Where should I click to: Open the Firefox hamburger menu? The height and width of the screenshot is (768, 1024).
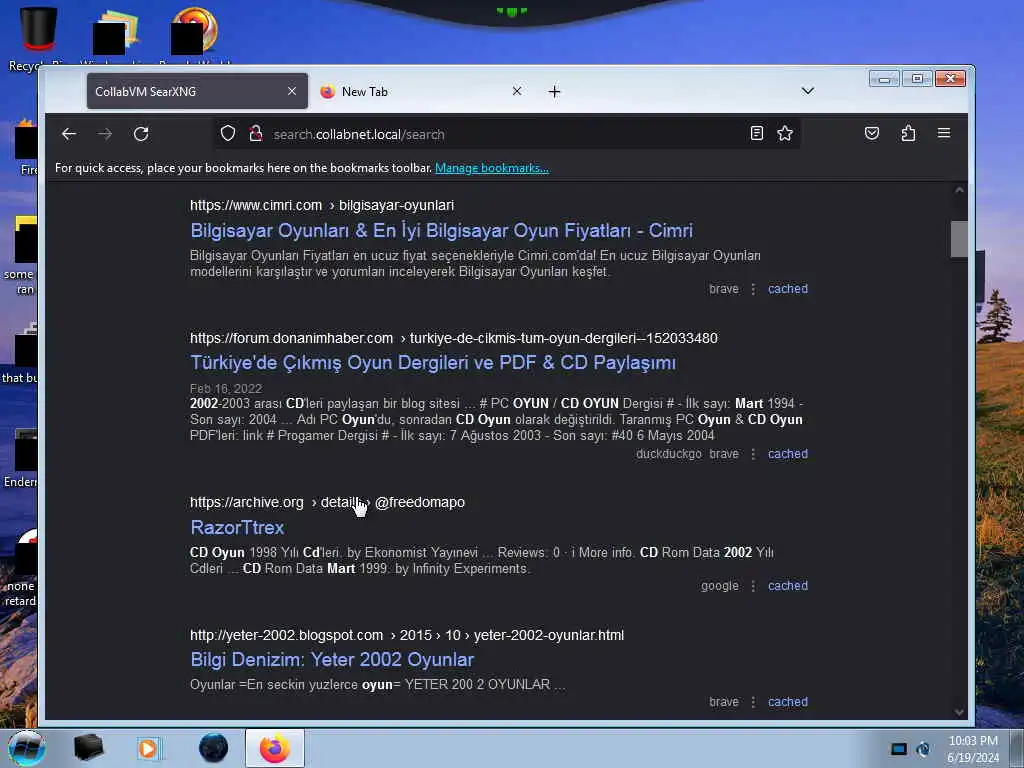(944, 133)
